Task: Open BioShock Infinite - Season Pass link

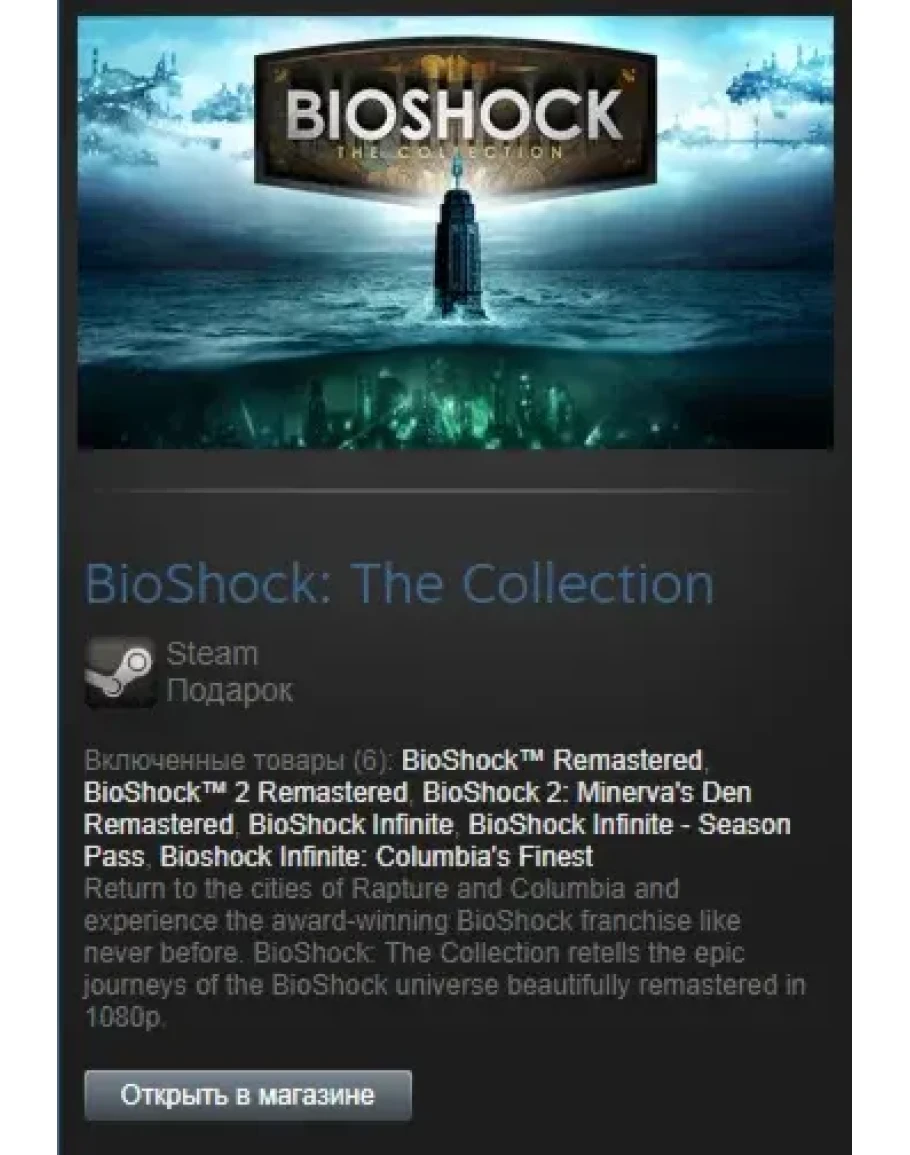Action: pyautogui.click(x=437, y=840)
